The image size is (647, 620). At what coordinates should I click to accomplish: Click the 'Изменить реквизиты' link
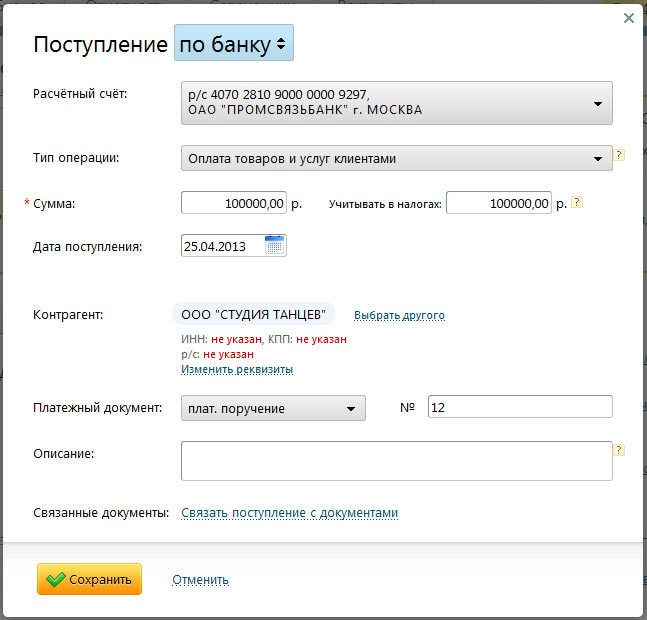pyautogui.click(x=237, y=369)
